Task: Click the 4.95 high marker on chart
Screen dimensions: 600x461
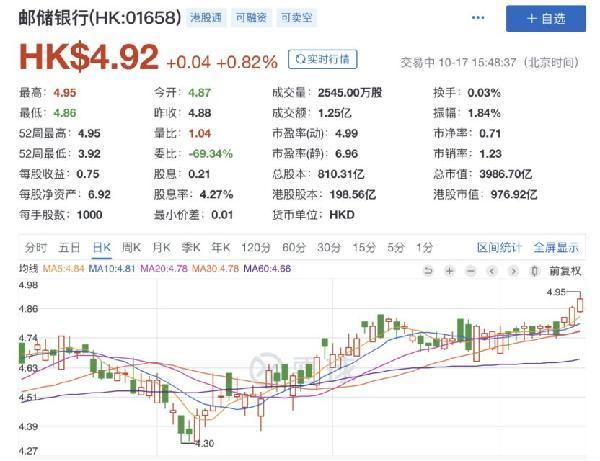Action: coord(556,292)
